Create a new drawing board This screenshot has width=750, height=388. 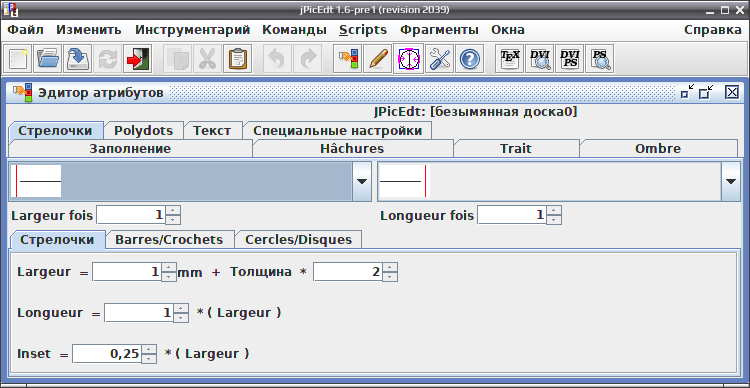tap(19, 59)
